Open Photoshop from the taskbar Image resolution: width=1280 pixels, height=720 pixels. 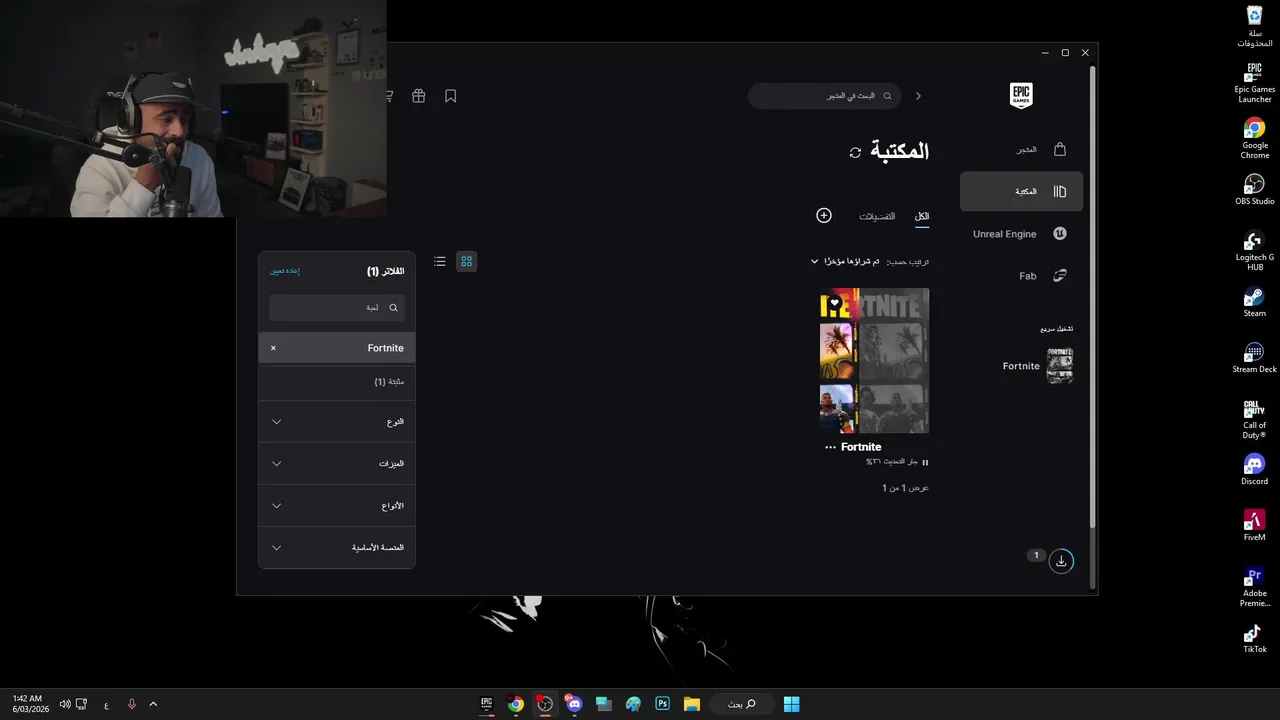tap(662, 704)
